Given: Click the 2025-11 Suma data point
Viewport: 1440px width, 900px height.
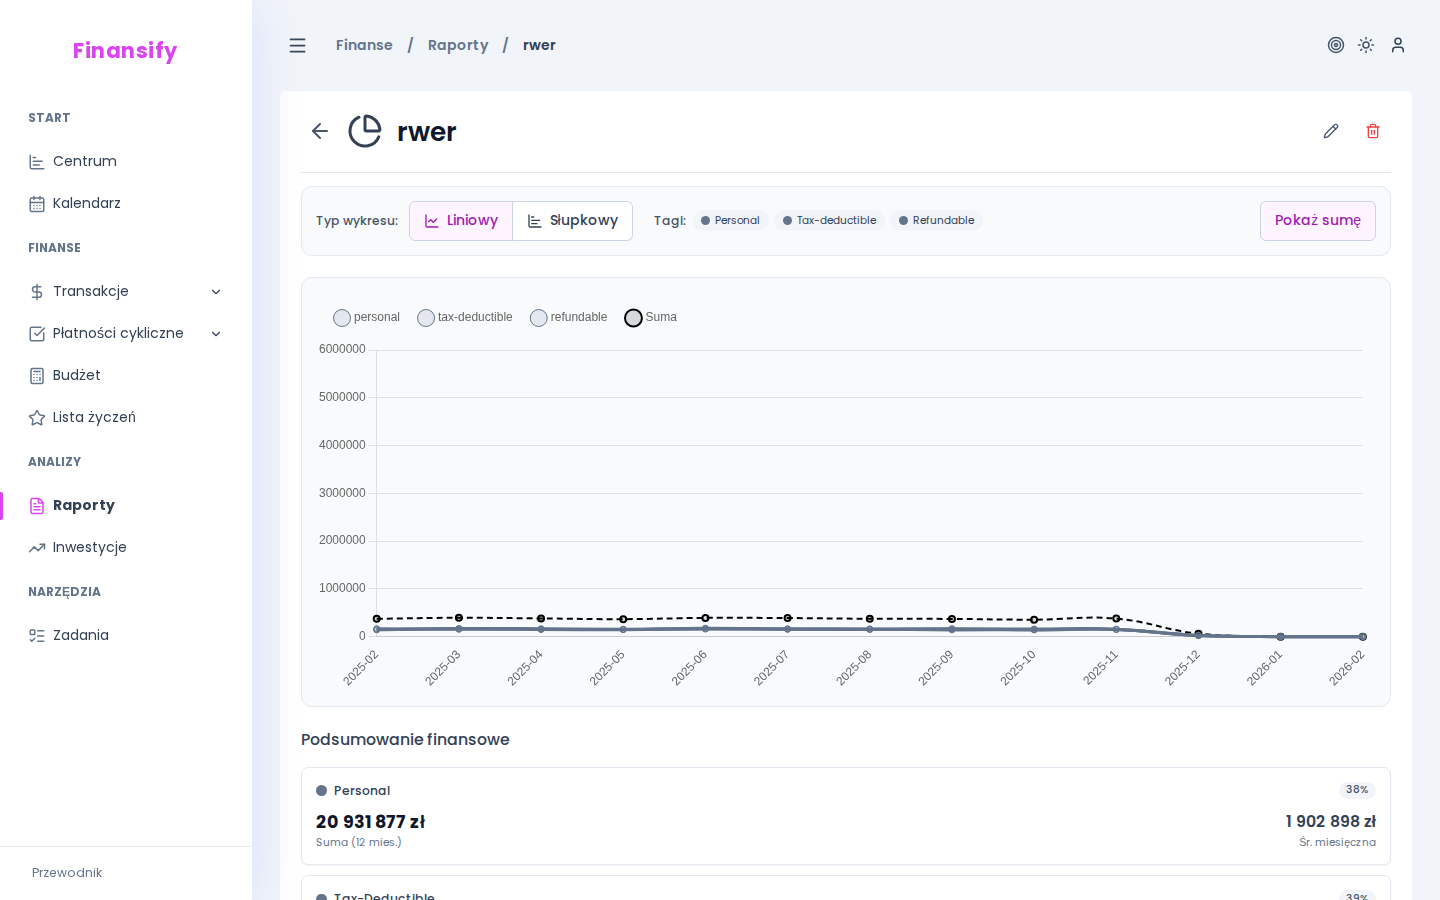Looking at the screenshot, I should click(x=1116, y=619).
